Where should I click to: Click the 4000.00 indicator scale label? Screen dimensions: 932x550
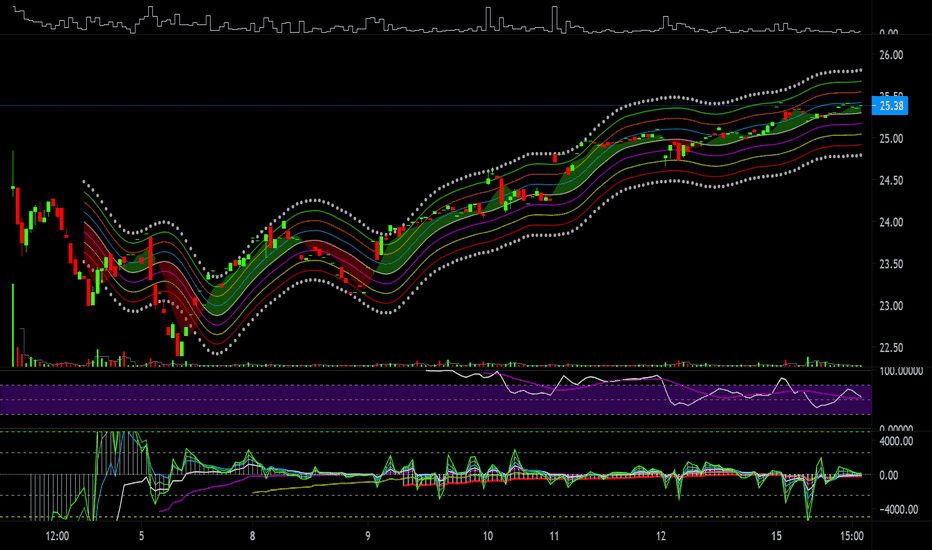point(896,441)
